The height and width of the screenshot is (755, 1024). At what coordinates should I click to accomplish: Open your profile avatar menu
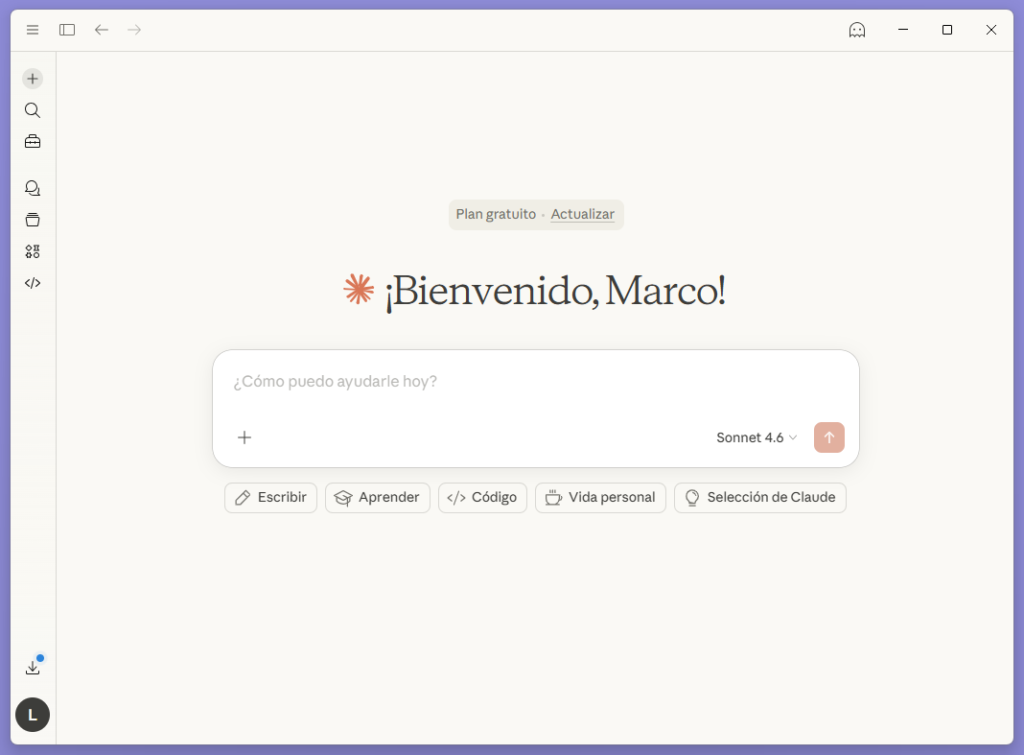[x=32, y=715]
